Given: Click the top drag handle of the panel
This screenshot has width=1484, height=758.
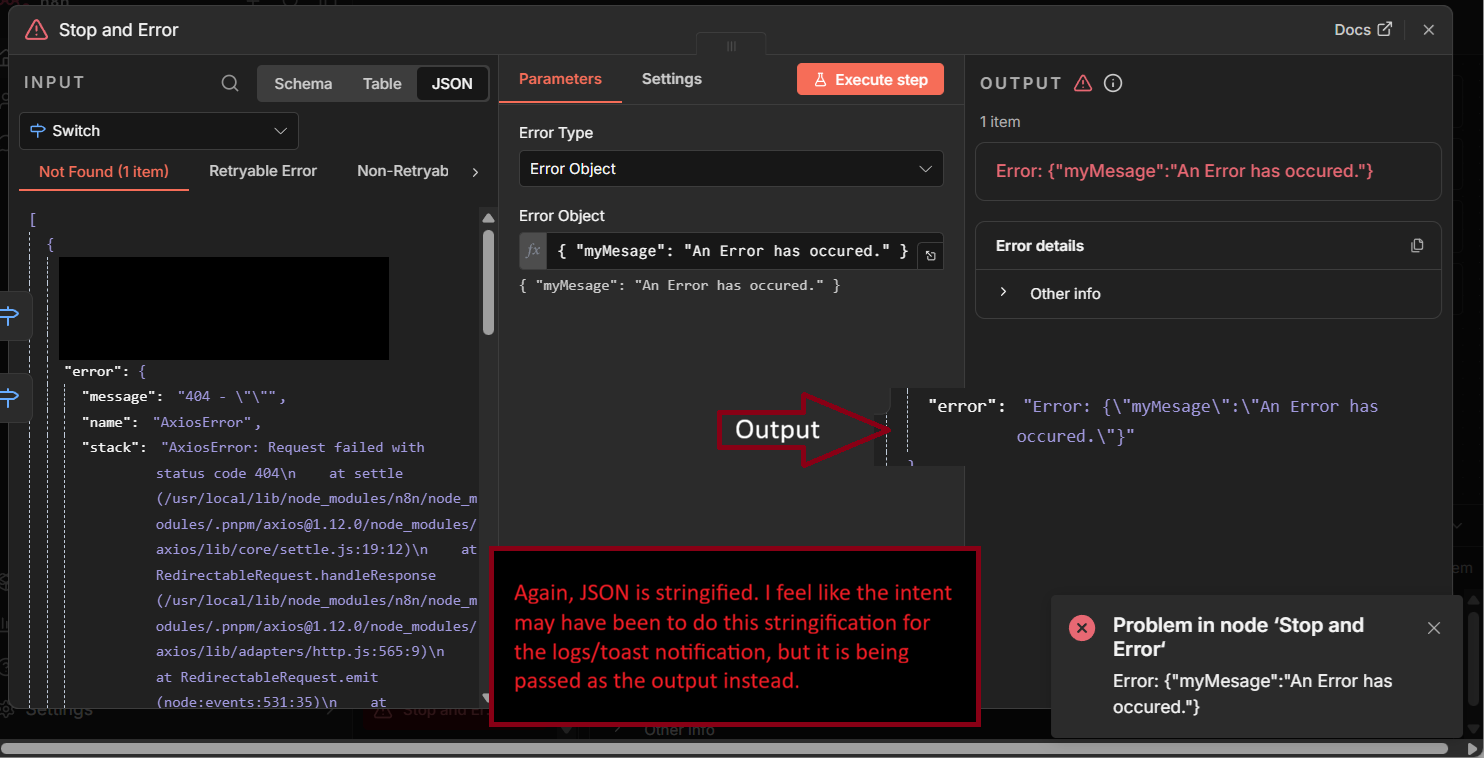Looking at the screenshot, I should (731, 46).
